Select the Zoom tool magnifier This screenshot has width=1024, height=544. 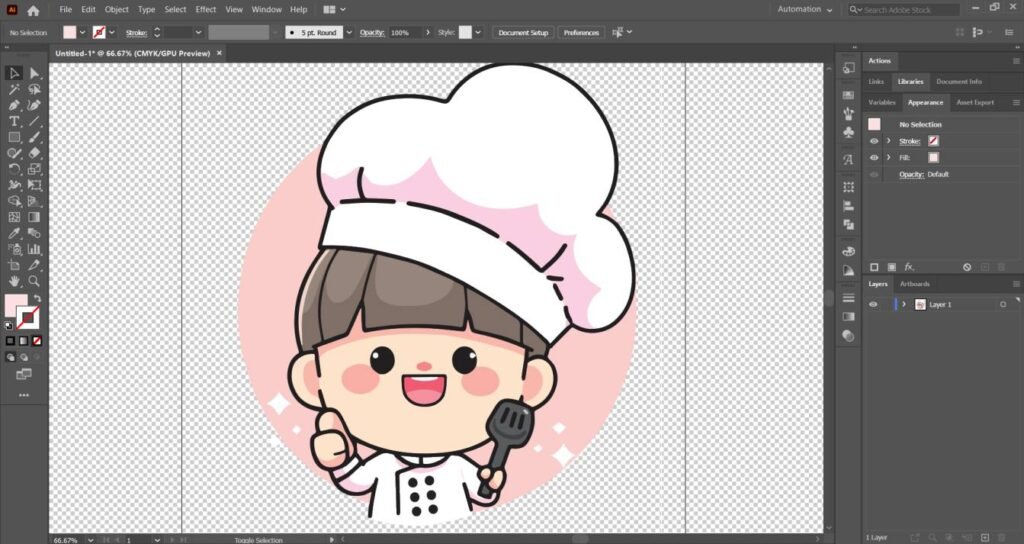[x=34, y=281]
